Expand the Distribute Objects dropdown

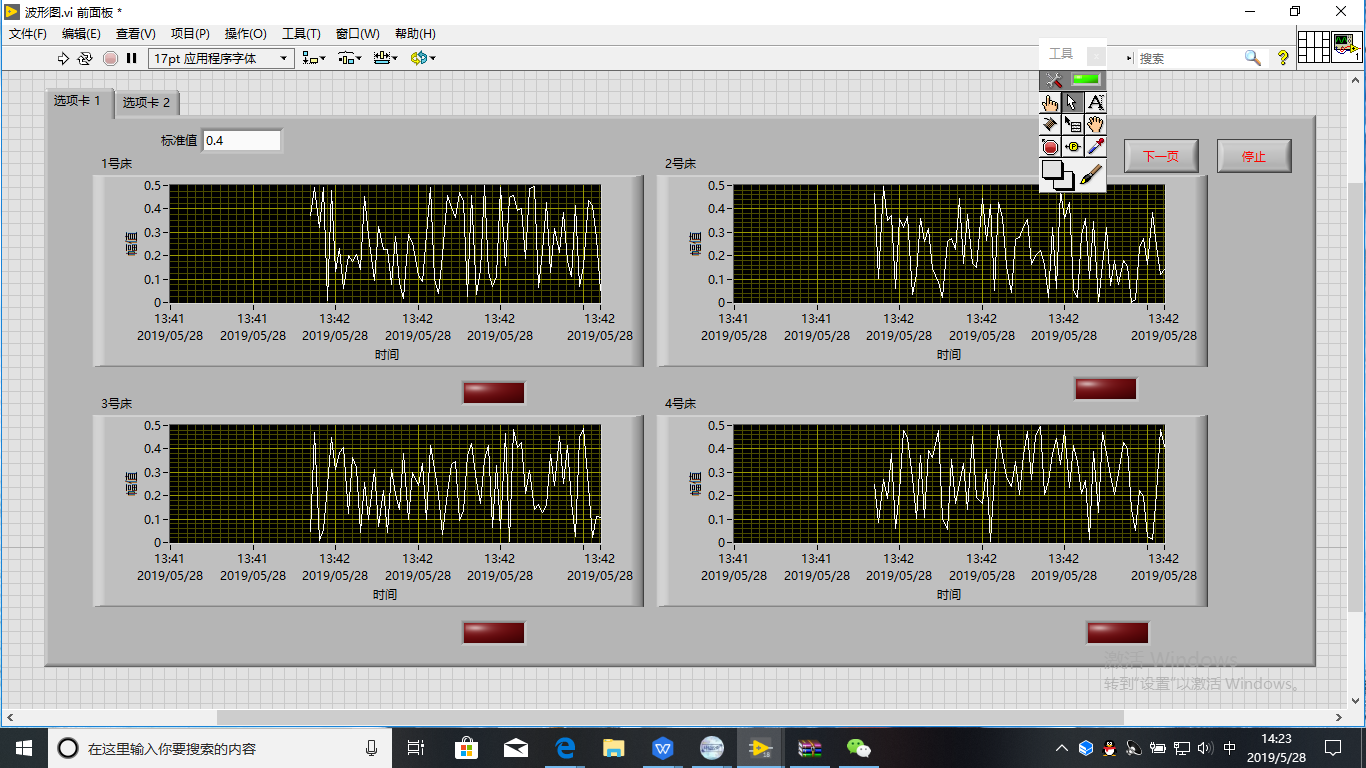(349, 58)
